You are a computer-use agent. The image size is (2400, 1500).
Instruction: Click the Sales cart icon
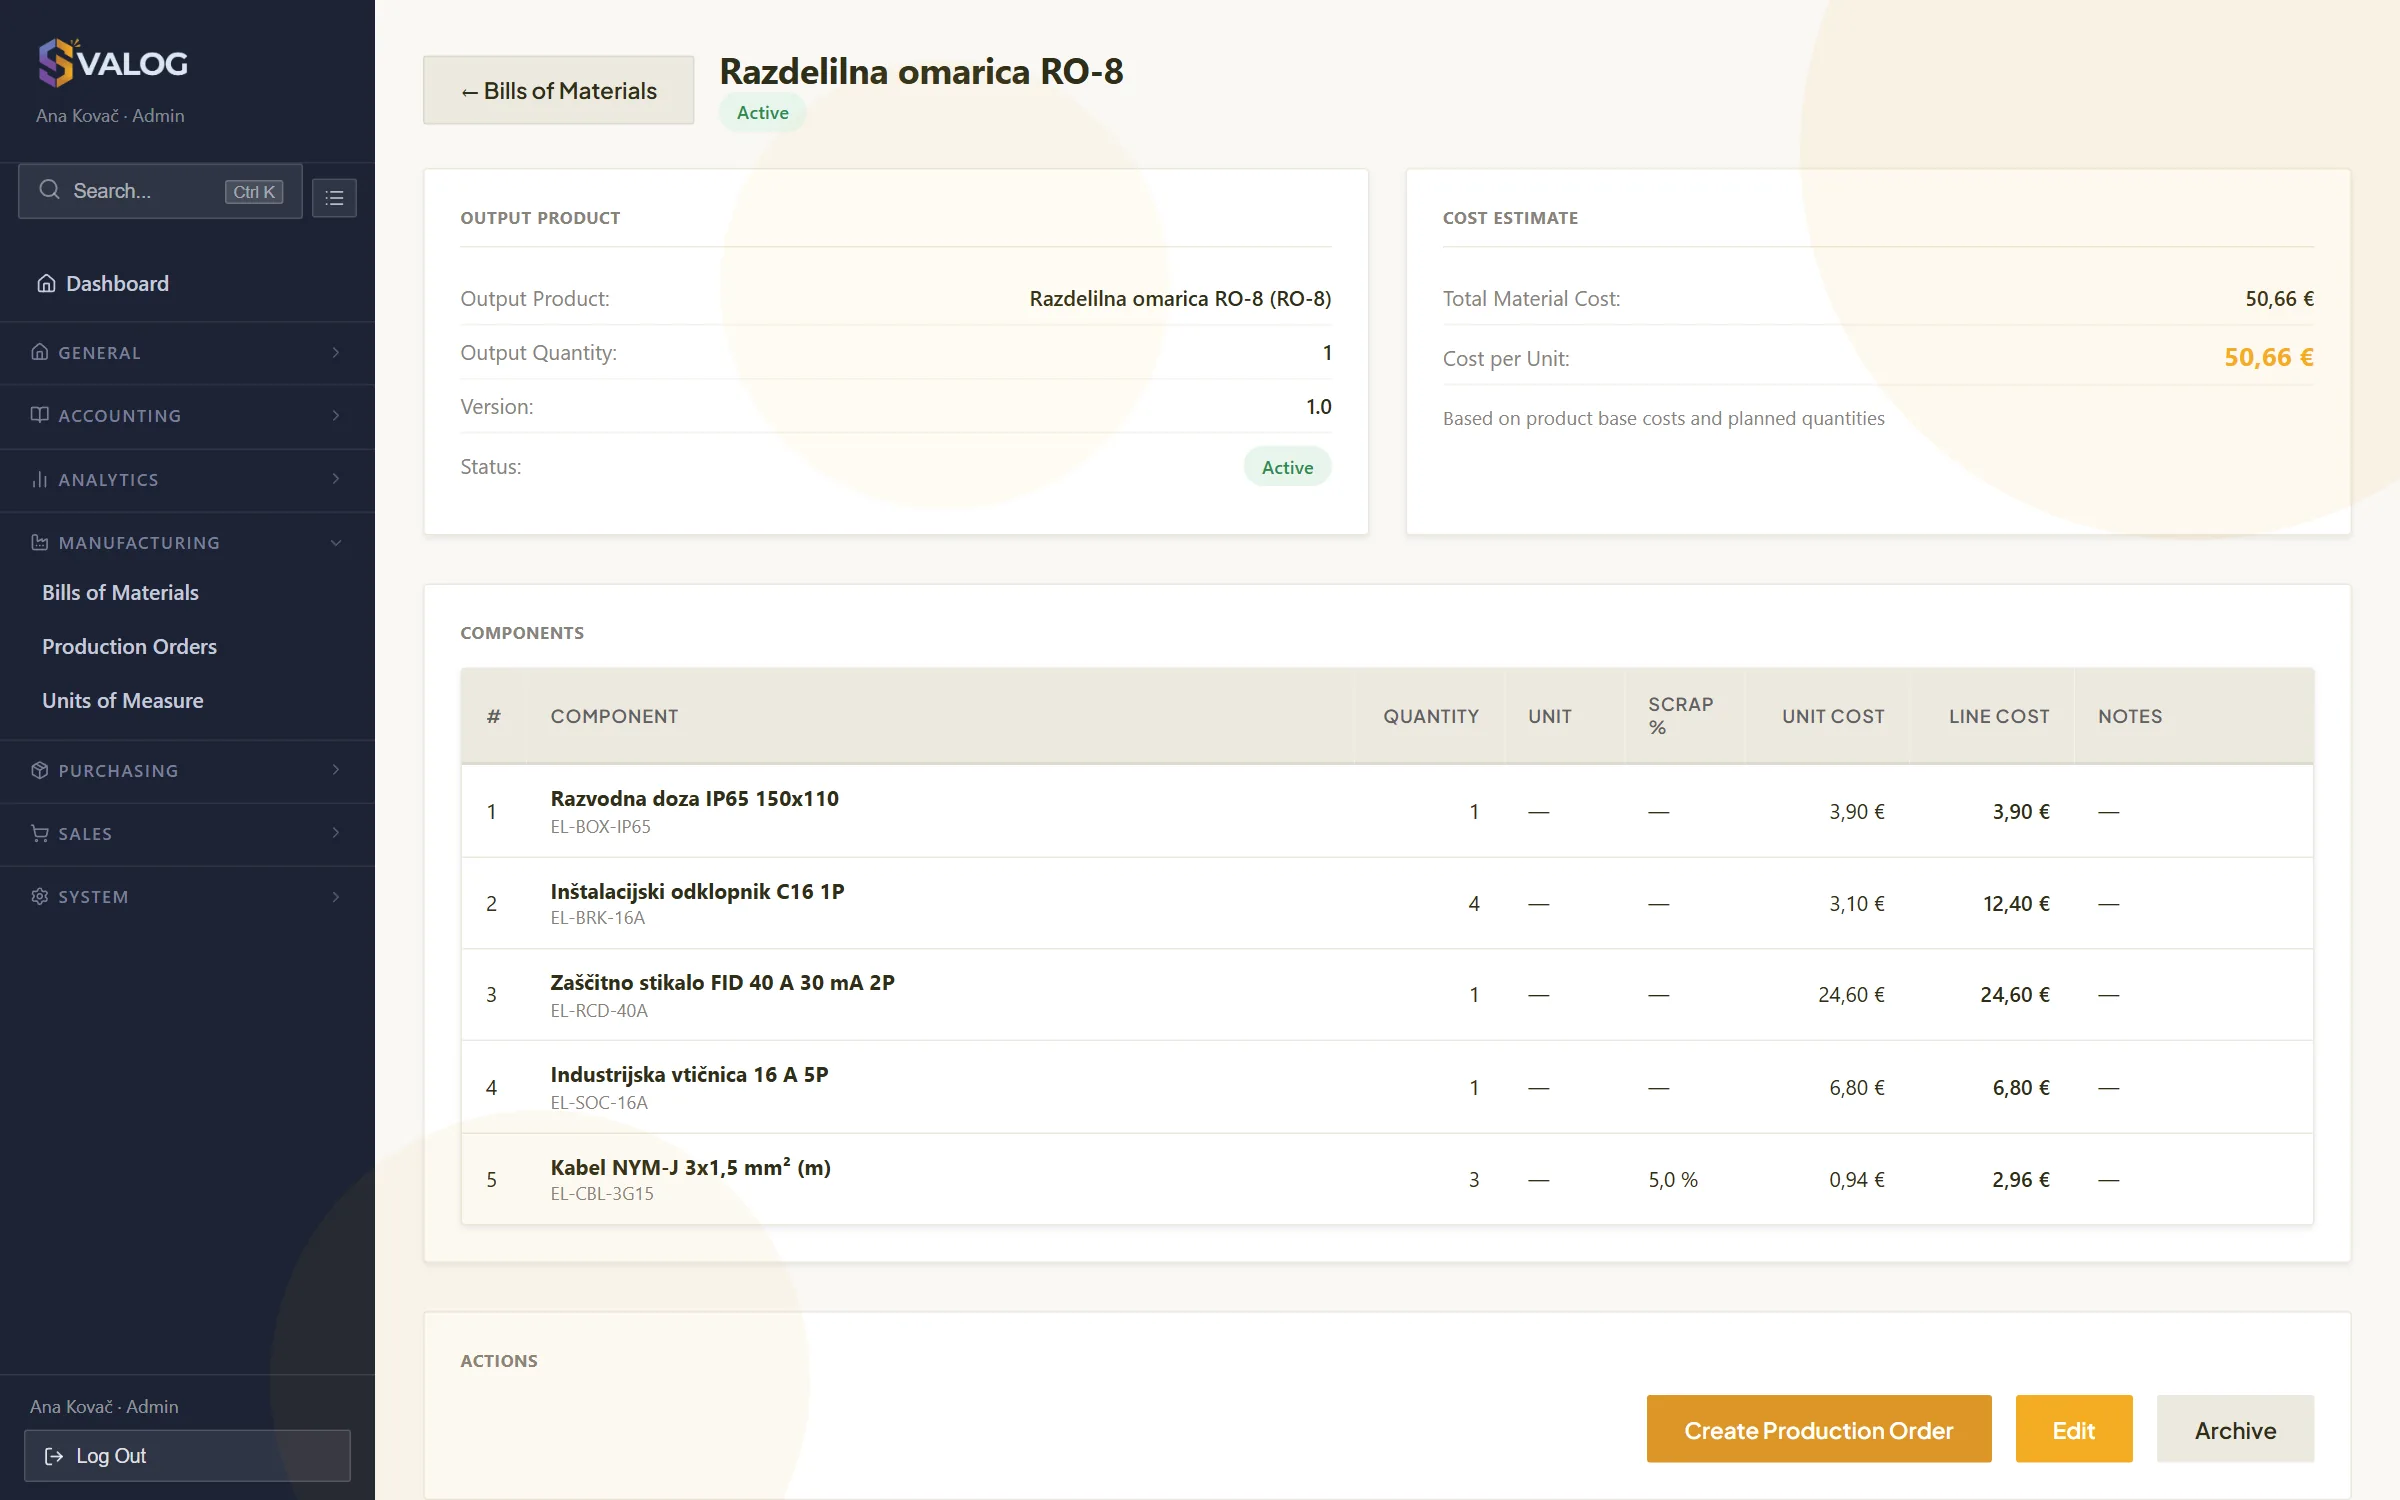coord(40,833)
